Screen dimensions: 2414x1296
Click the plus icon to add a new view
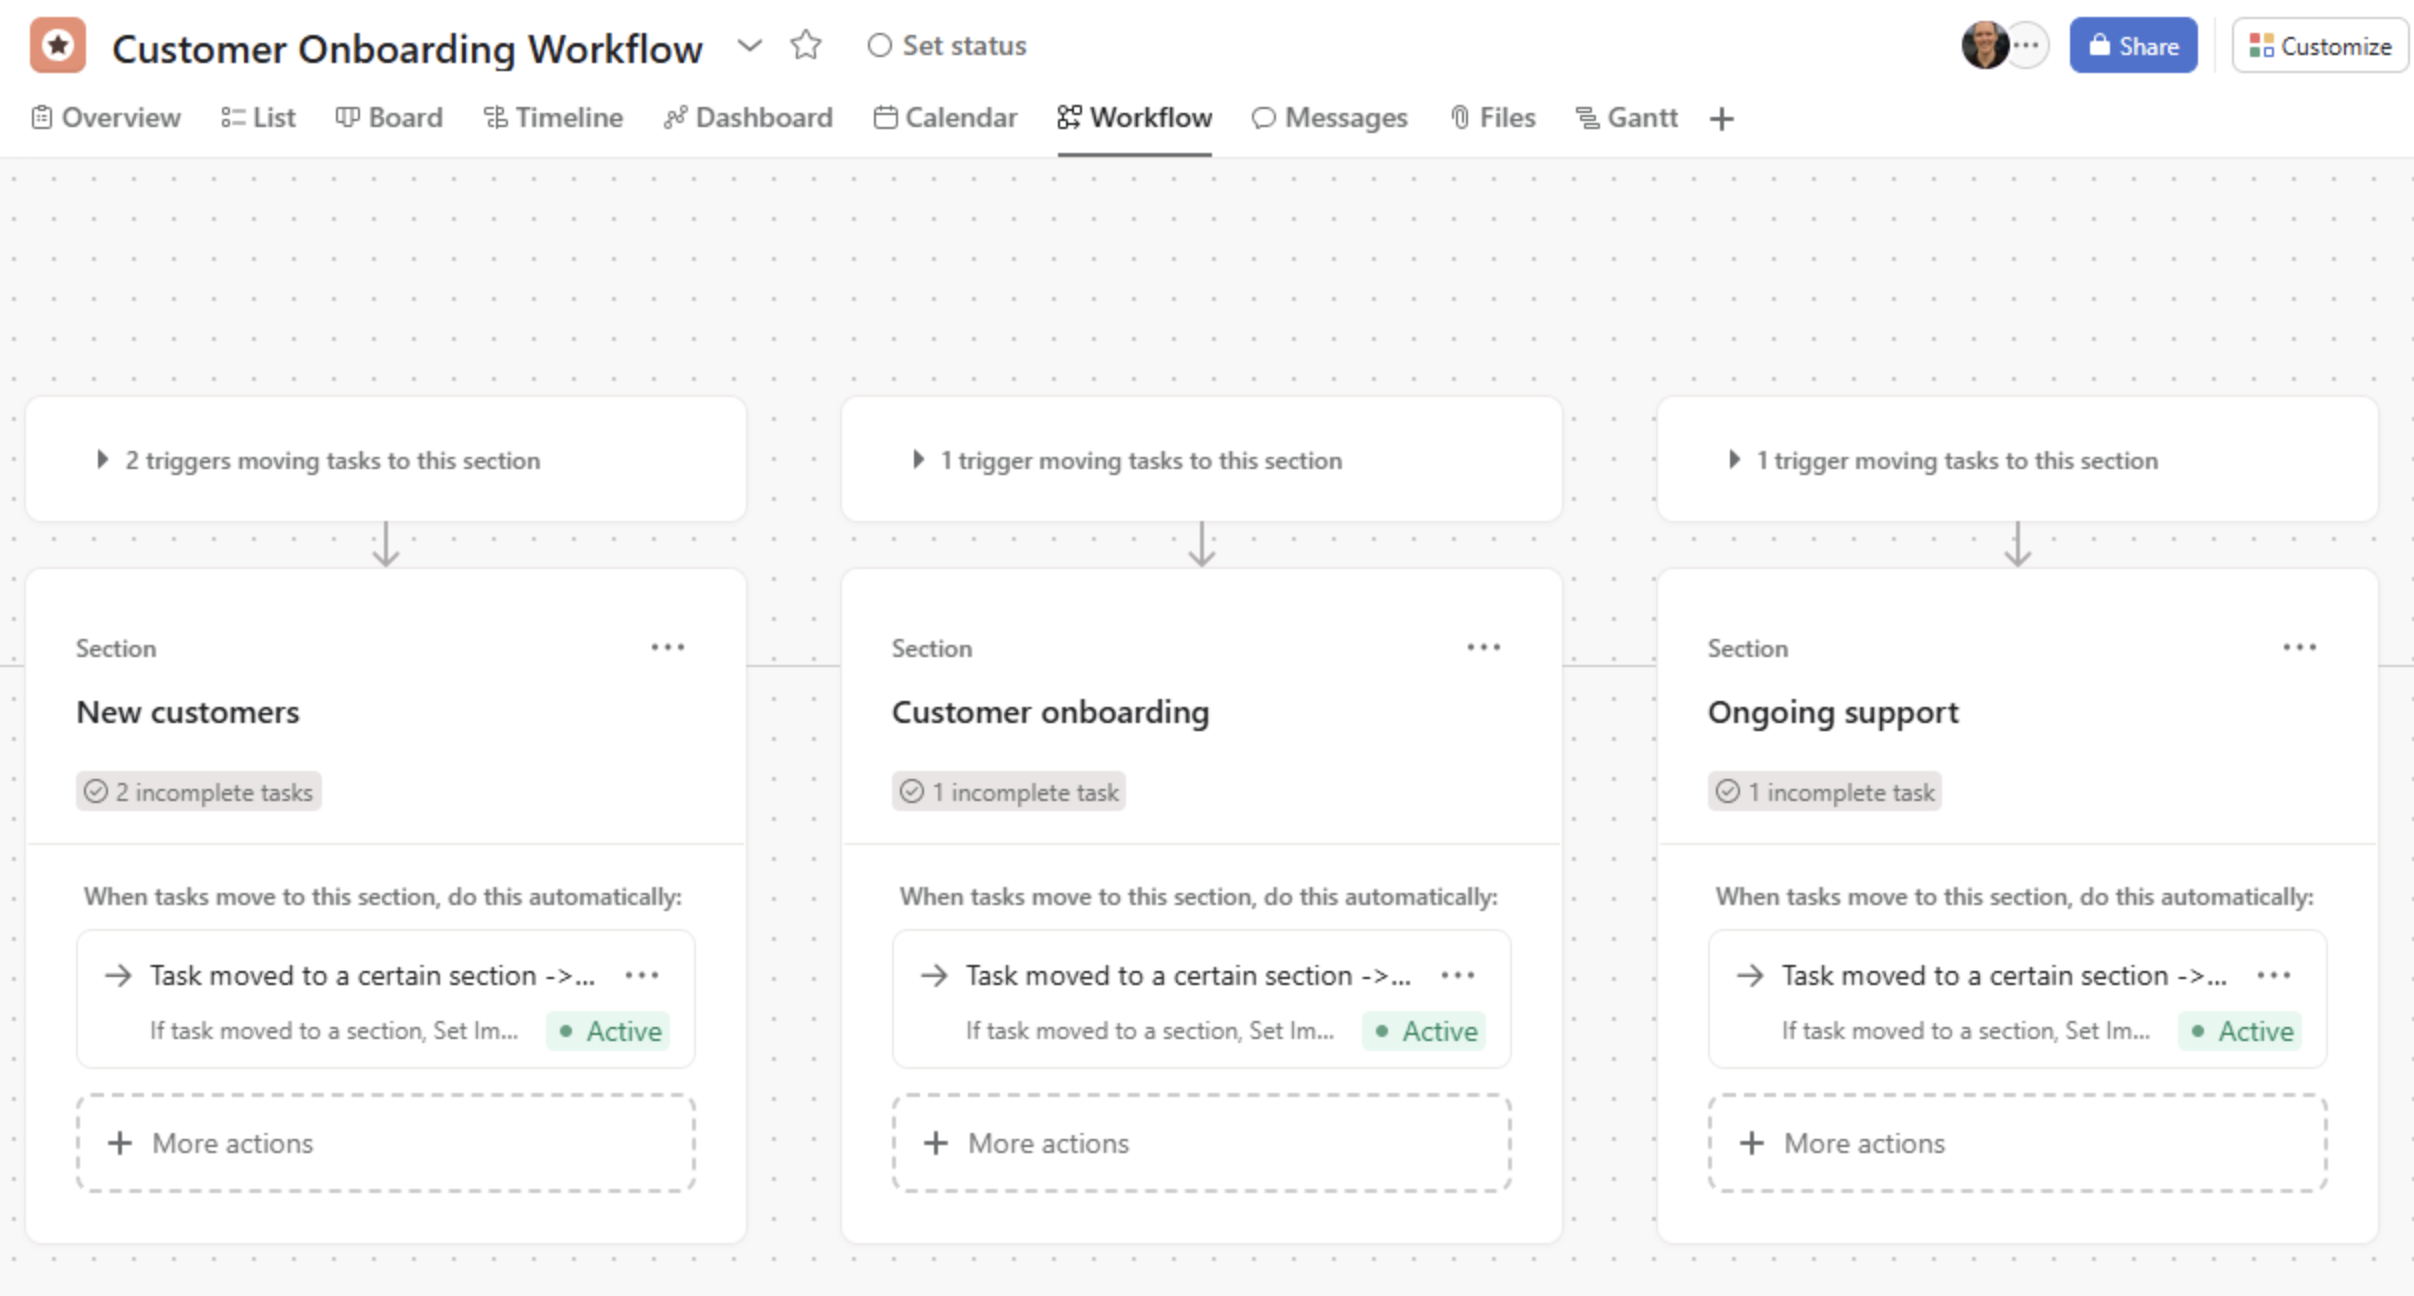point(1722,118)
